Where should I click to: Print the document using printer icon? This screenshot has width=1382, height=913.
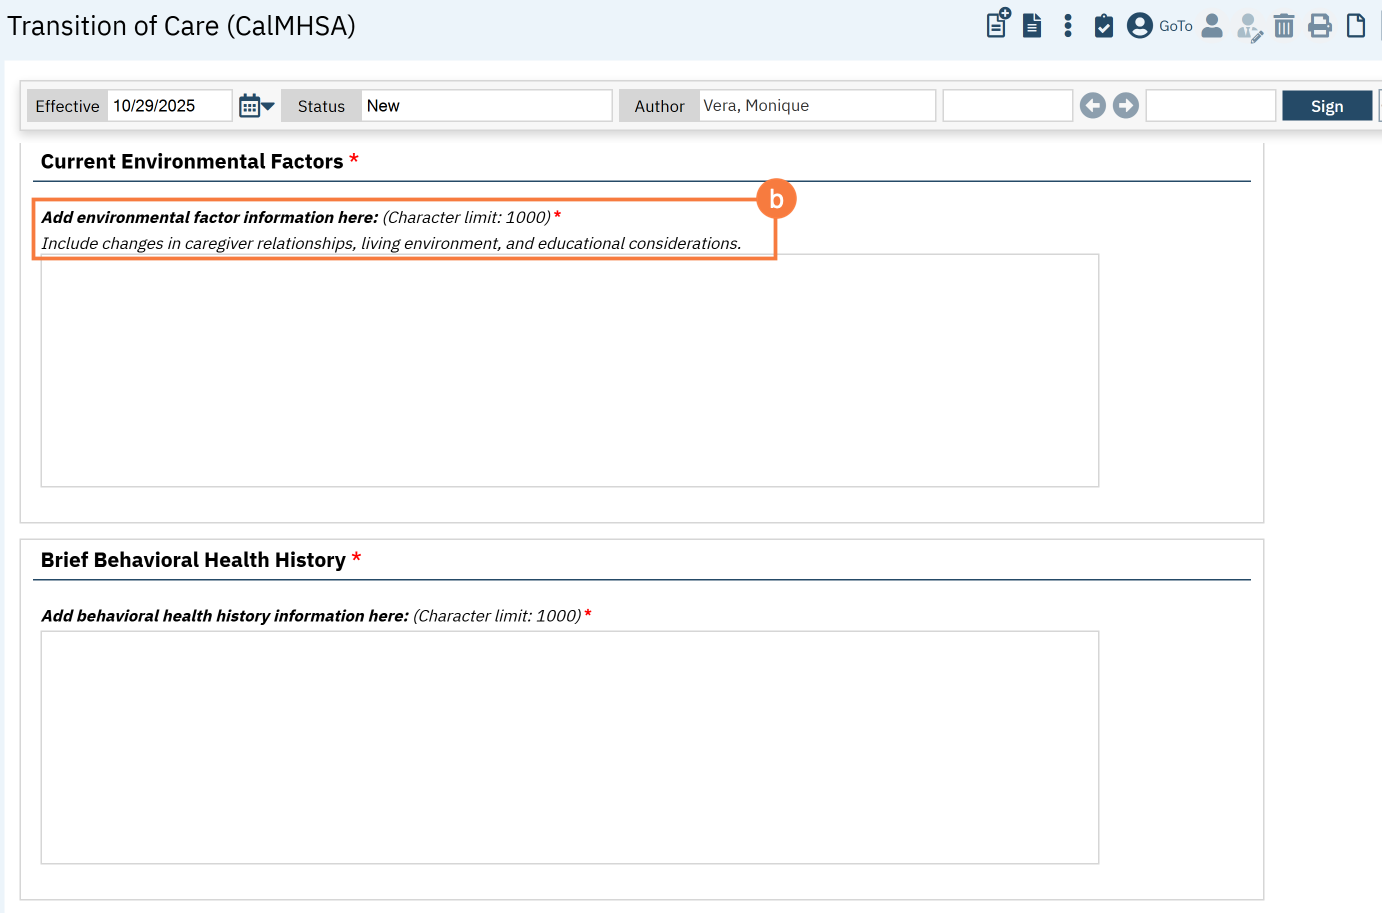1320,25
